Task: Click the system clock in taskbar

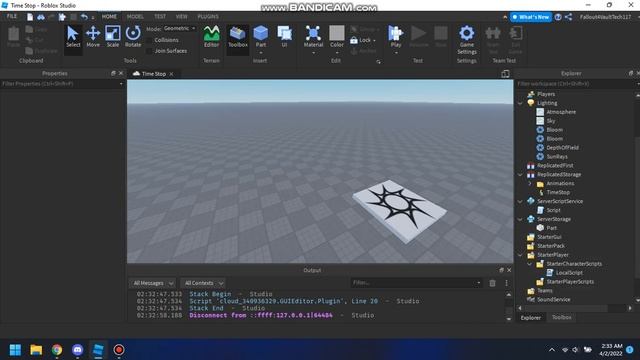Action: 611,350
